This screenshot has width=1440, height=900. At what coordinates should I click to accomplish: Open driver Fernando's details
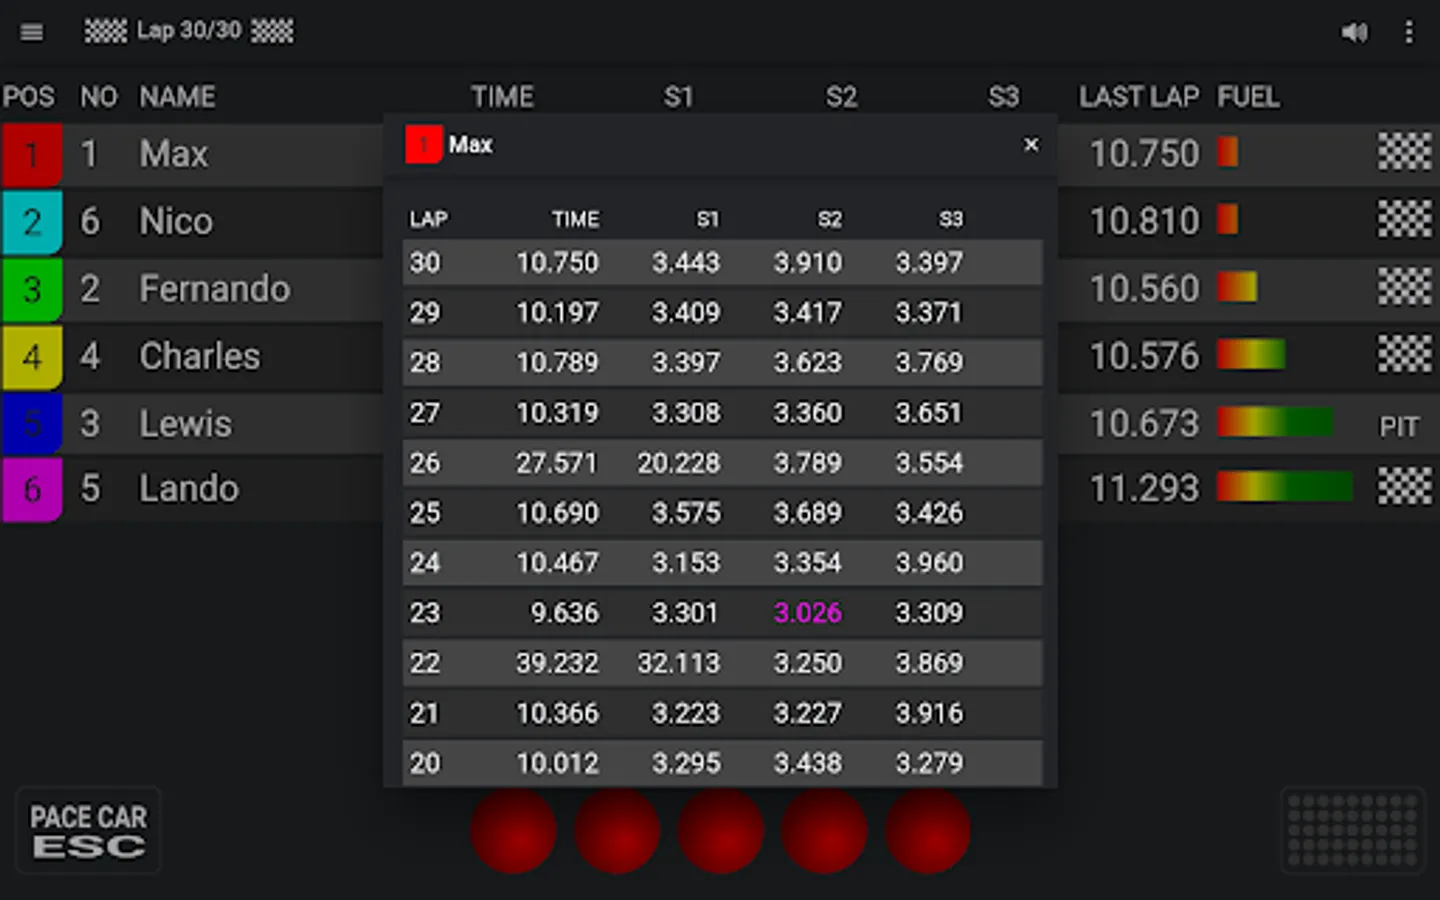click(x=215, y=289)
